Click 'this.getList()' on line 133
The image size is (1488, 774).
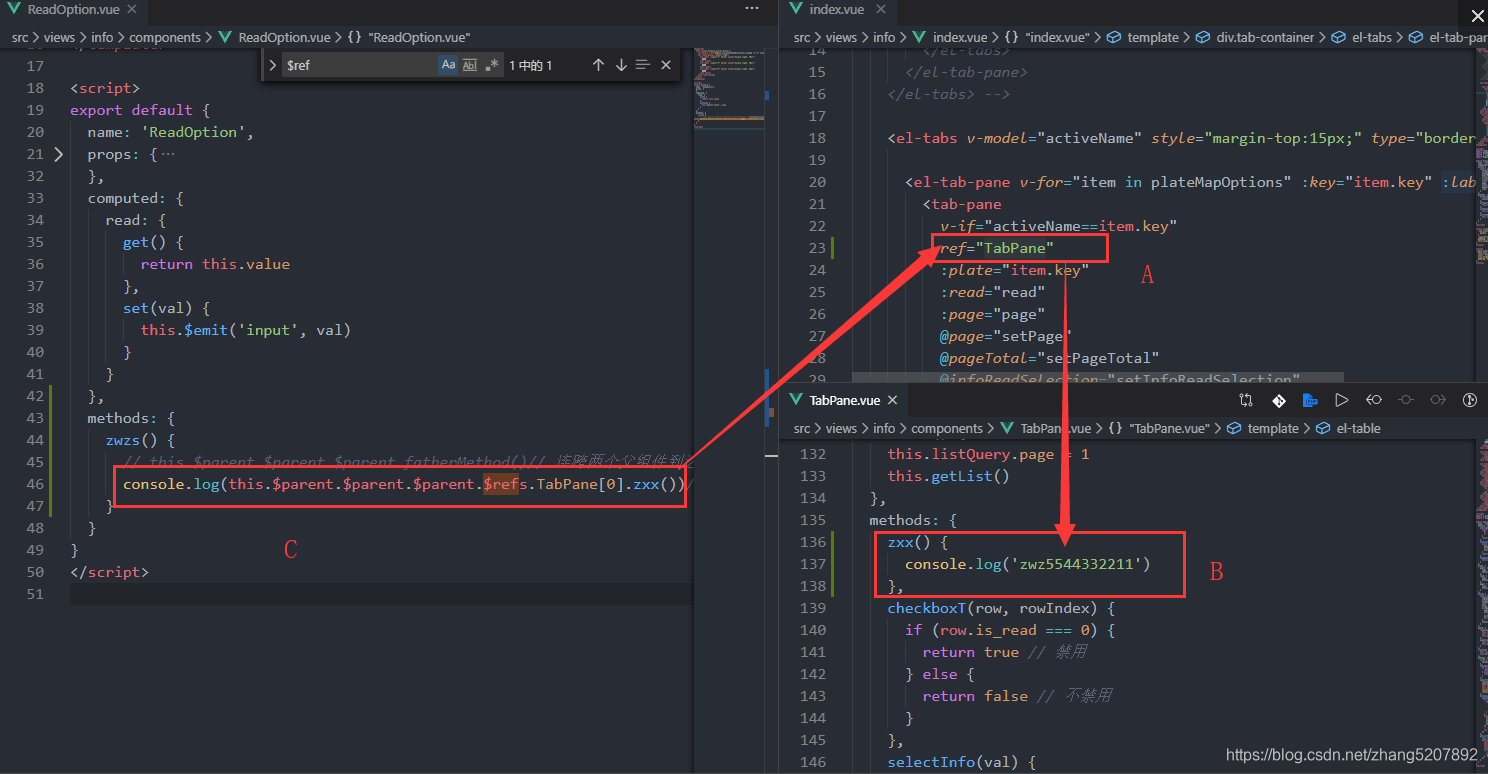tap(948, 476)
